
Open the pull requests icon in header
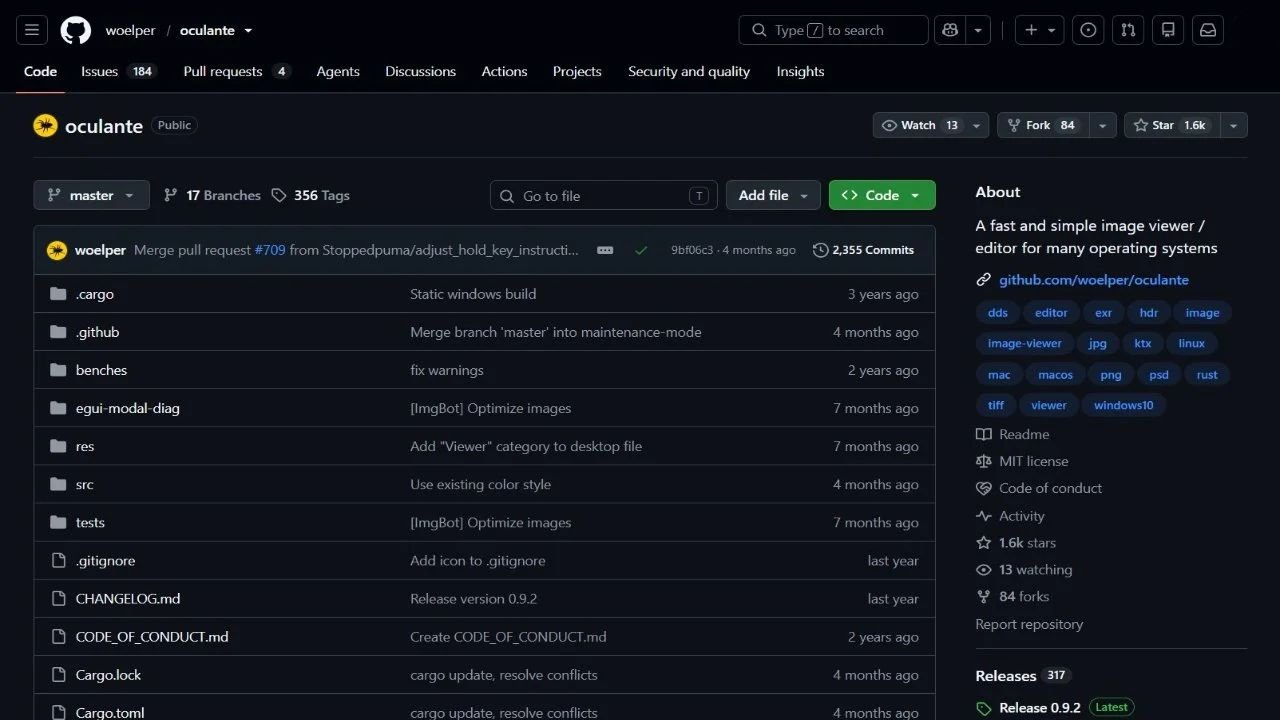click(x=1128, y=30)
